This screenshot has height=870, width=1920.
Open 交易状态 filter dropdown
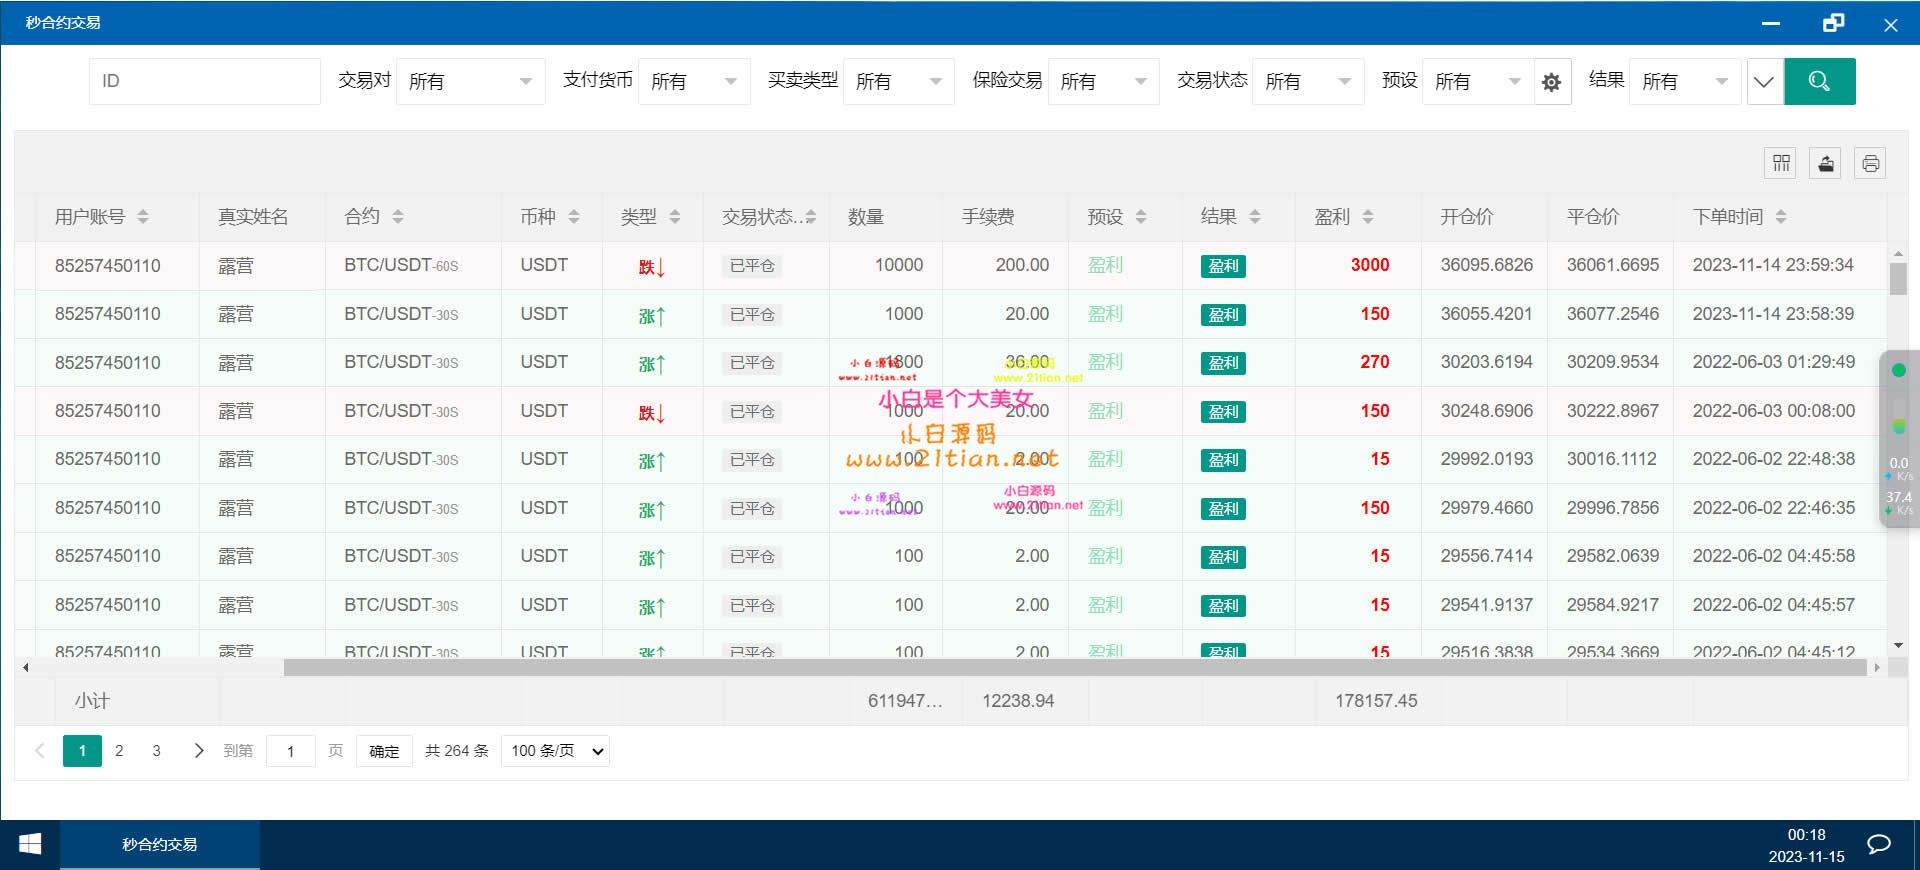tap(1309, 81)
